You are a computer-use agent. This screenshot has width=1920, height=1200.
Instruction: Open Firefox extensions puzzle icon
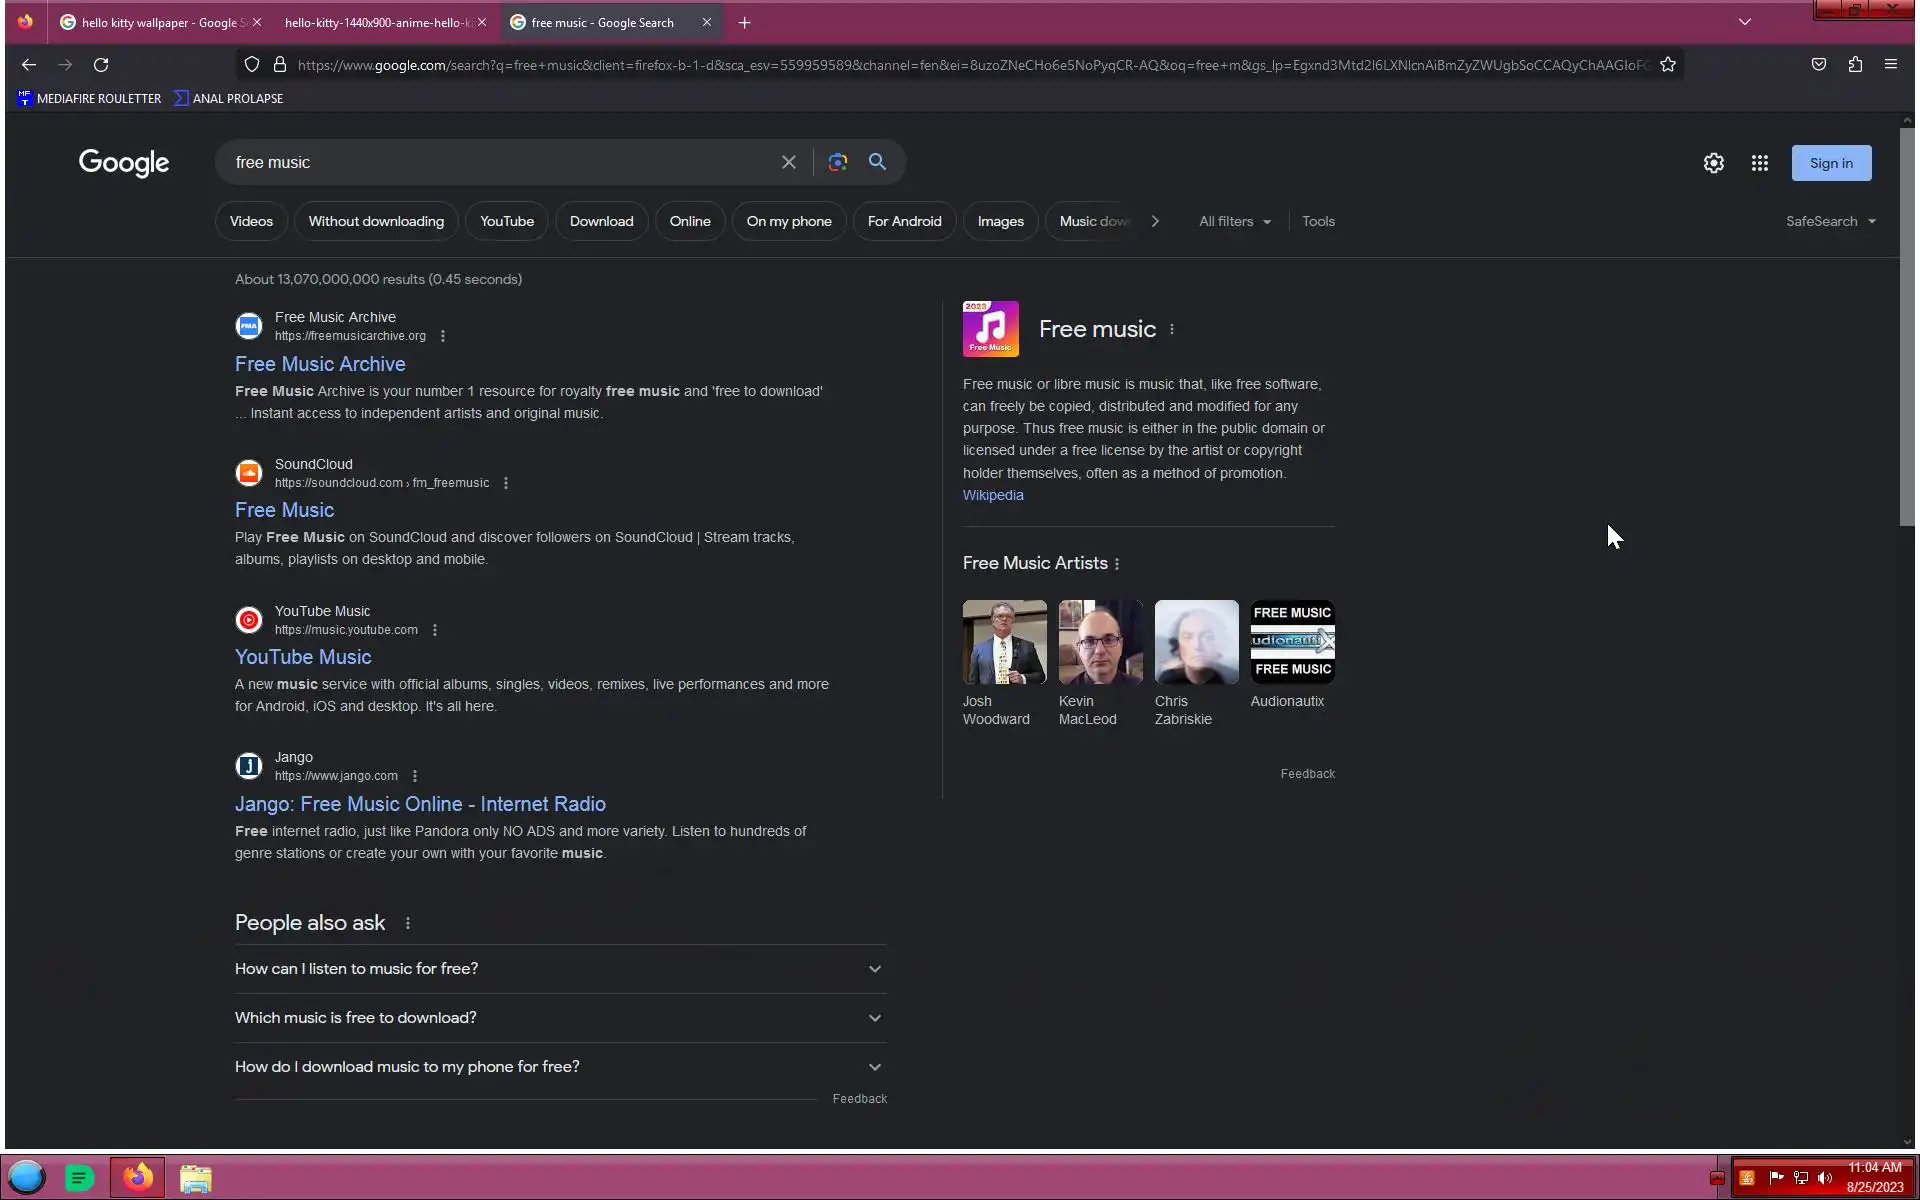pos(1855,65)
